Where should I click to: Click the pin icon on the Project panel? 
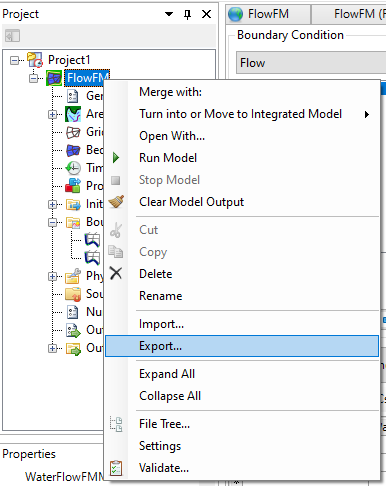click(188, 14)
